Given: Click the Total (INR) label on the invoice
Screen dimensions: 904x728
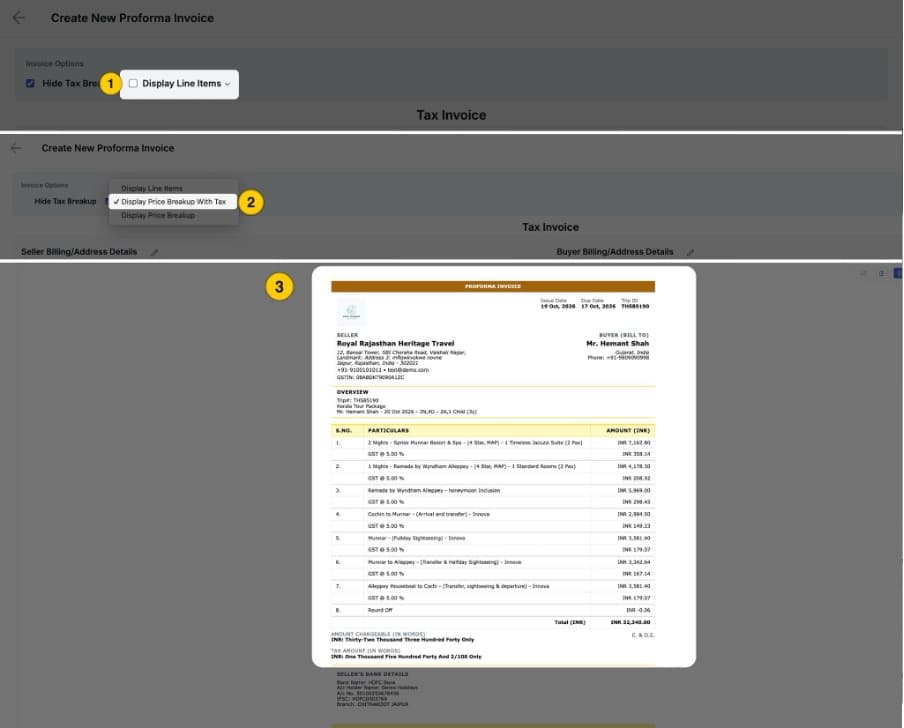Looking at the screenshot, I should [570, 623].
